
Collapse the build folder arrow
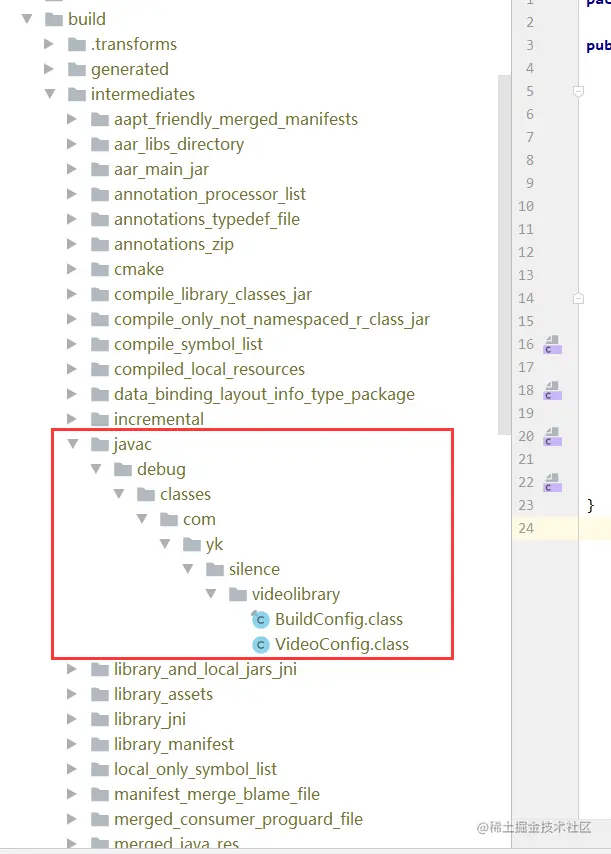click(27, 19)
